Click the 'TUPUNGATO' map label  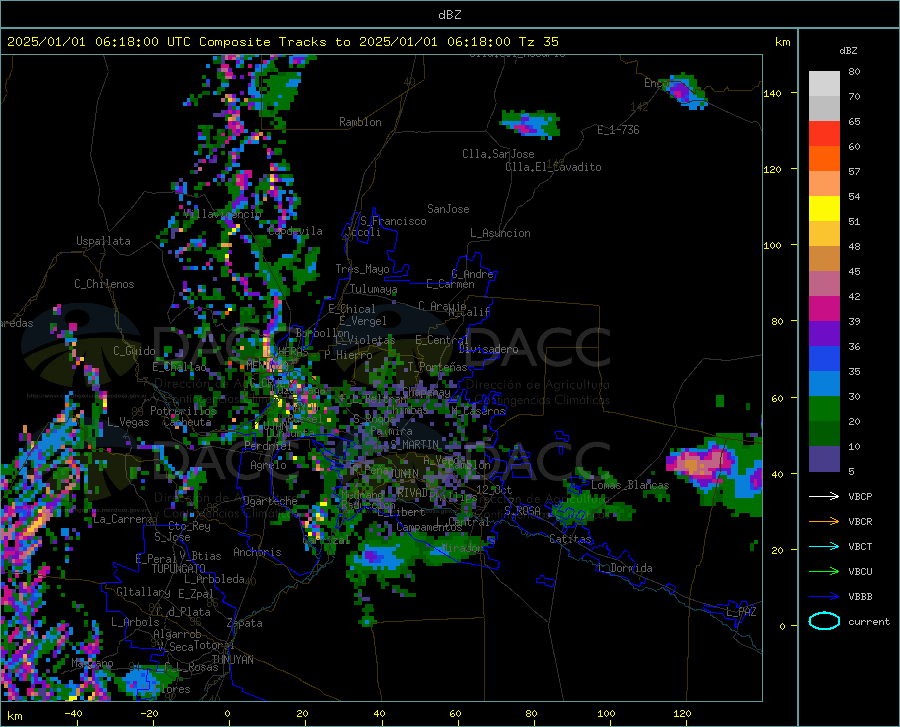pyautogui.click(x=179, y=569)
